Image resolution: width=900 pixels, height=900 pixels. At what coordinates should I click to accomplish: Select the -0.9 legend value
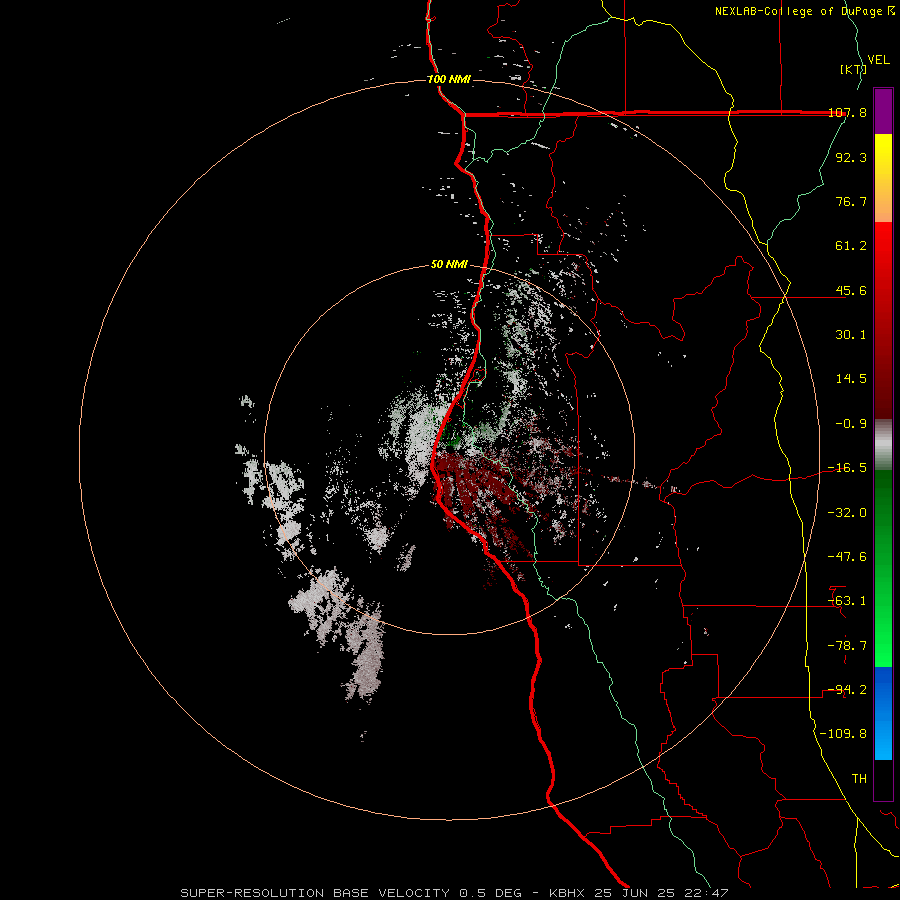[851, 424]
